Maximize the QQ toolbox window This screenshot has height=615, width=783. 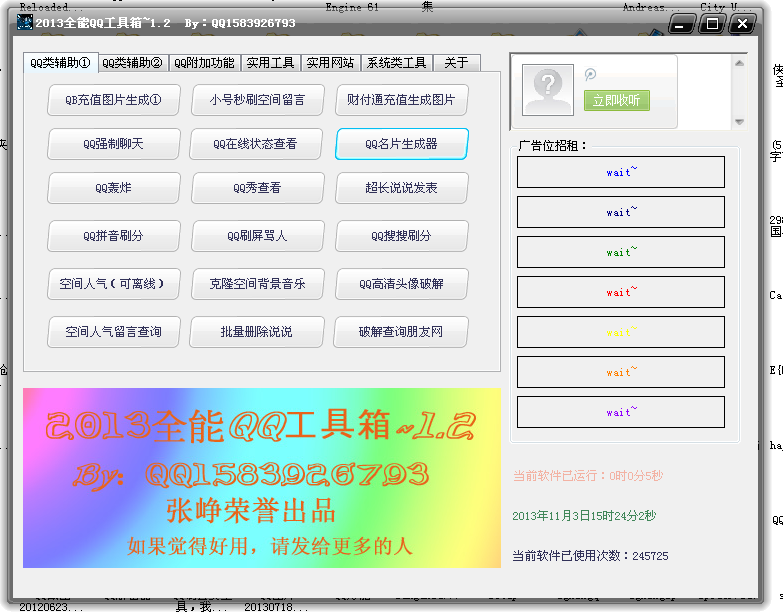[711, 24]
